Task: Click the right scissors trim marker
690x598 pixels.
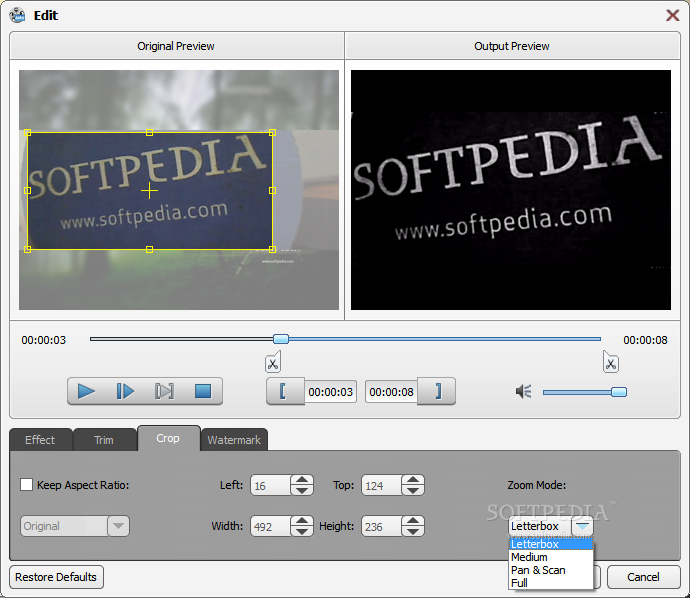Action: (610, 362)
